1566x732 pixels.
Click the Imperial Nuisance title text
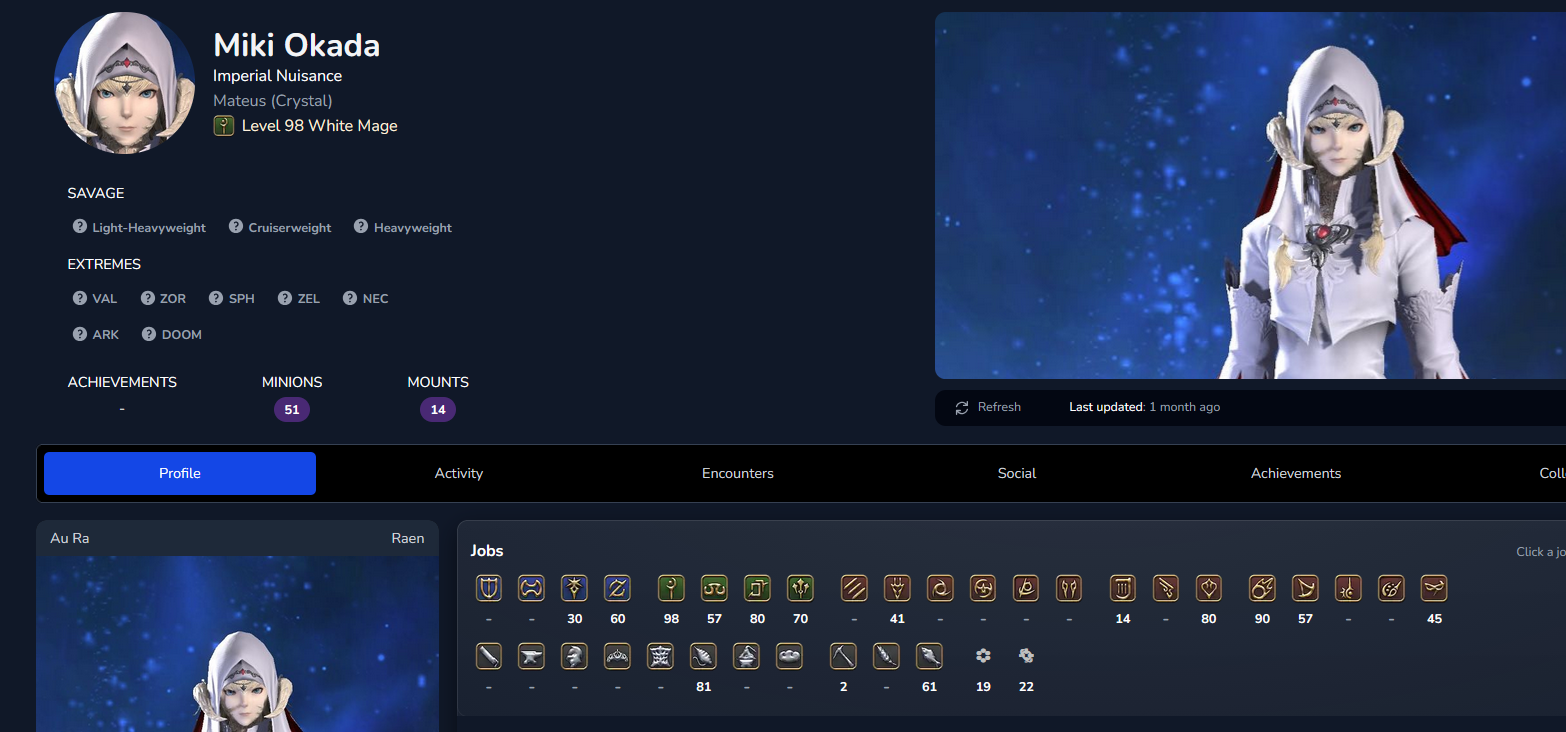click(x=278, y=76)
